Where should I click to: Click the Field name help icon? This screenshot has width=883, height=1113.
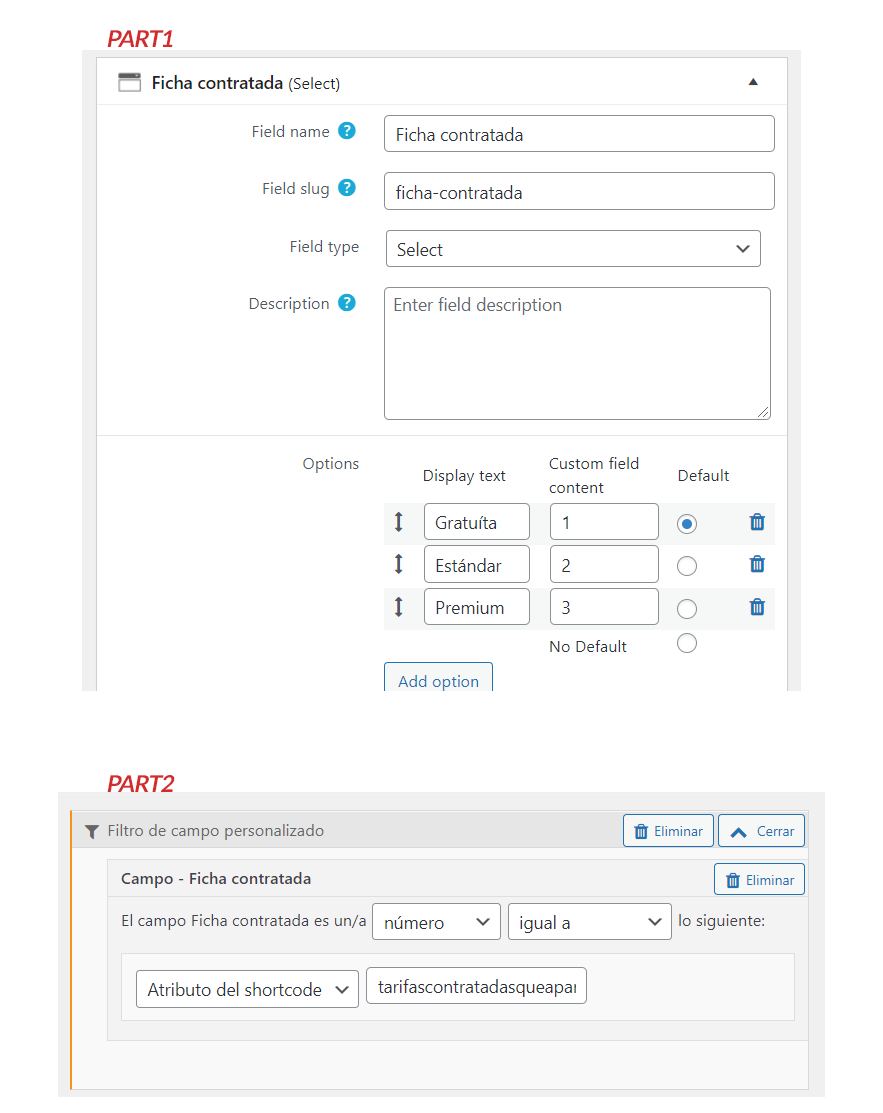coord(346,131)
